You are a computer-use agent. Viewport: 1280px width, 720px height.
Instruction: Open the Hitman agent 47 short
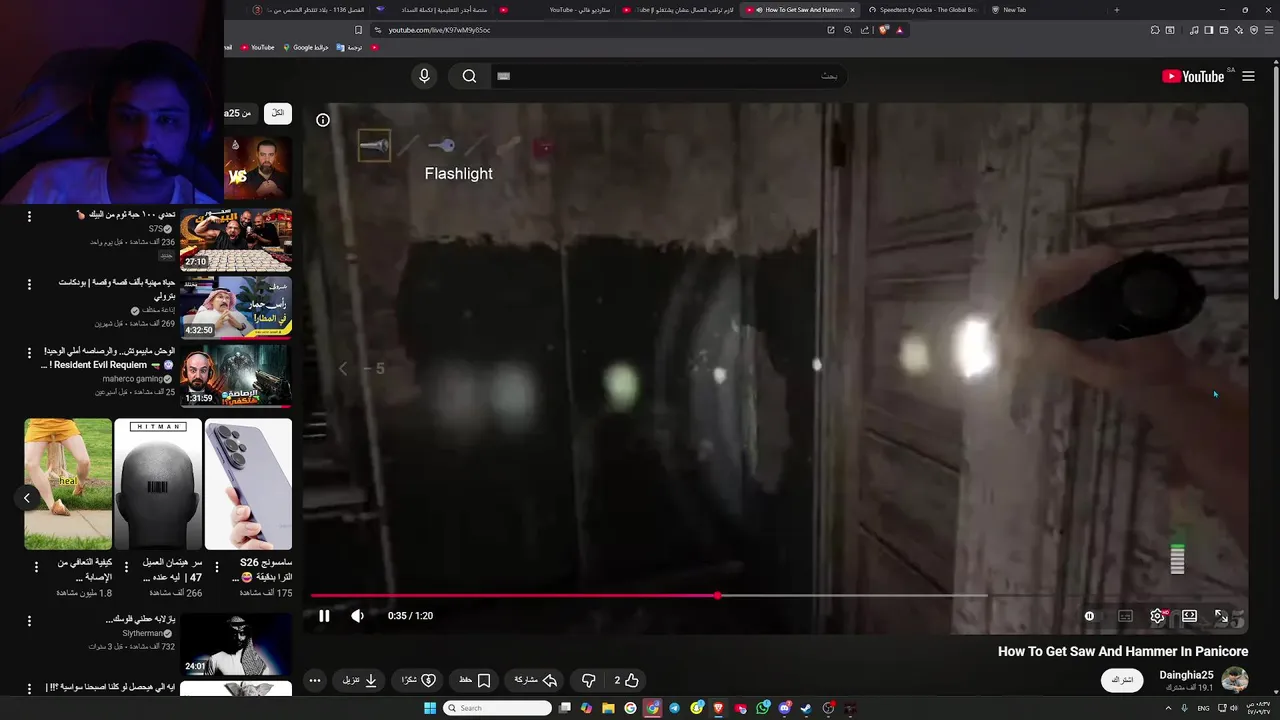158,484
